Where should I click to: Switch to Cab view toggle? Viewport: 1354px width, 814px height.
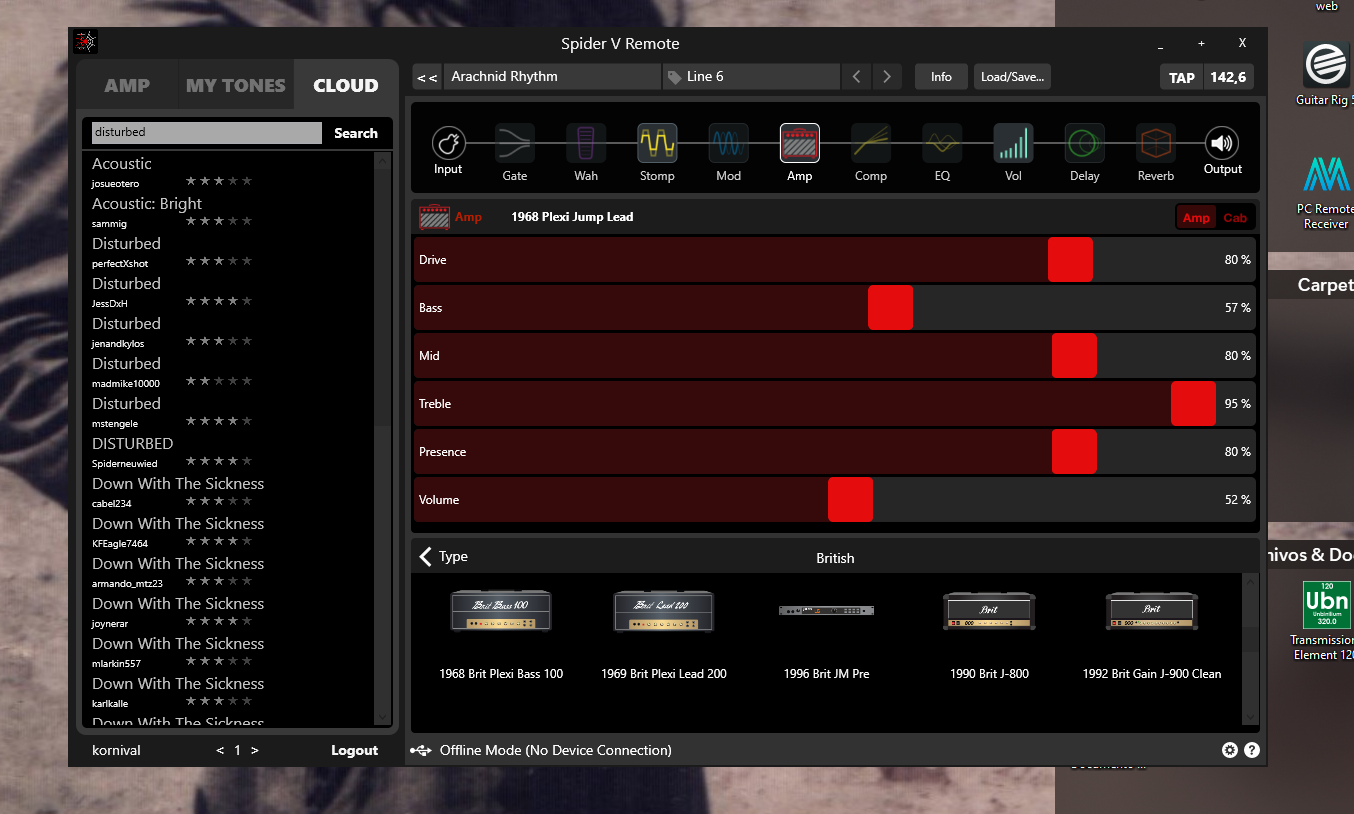(x=1235, y=218)
